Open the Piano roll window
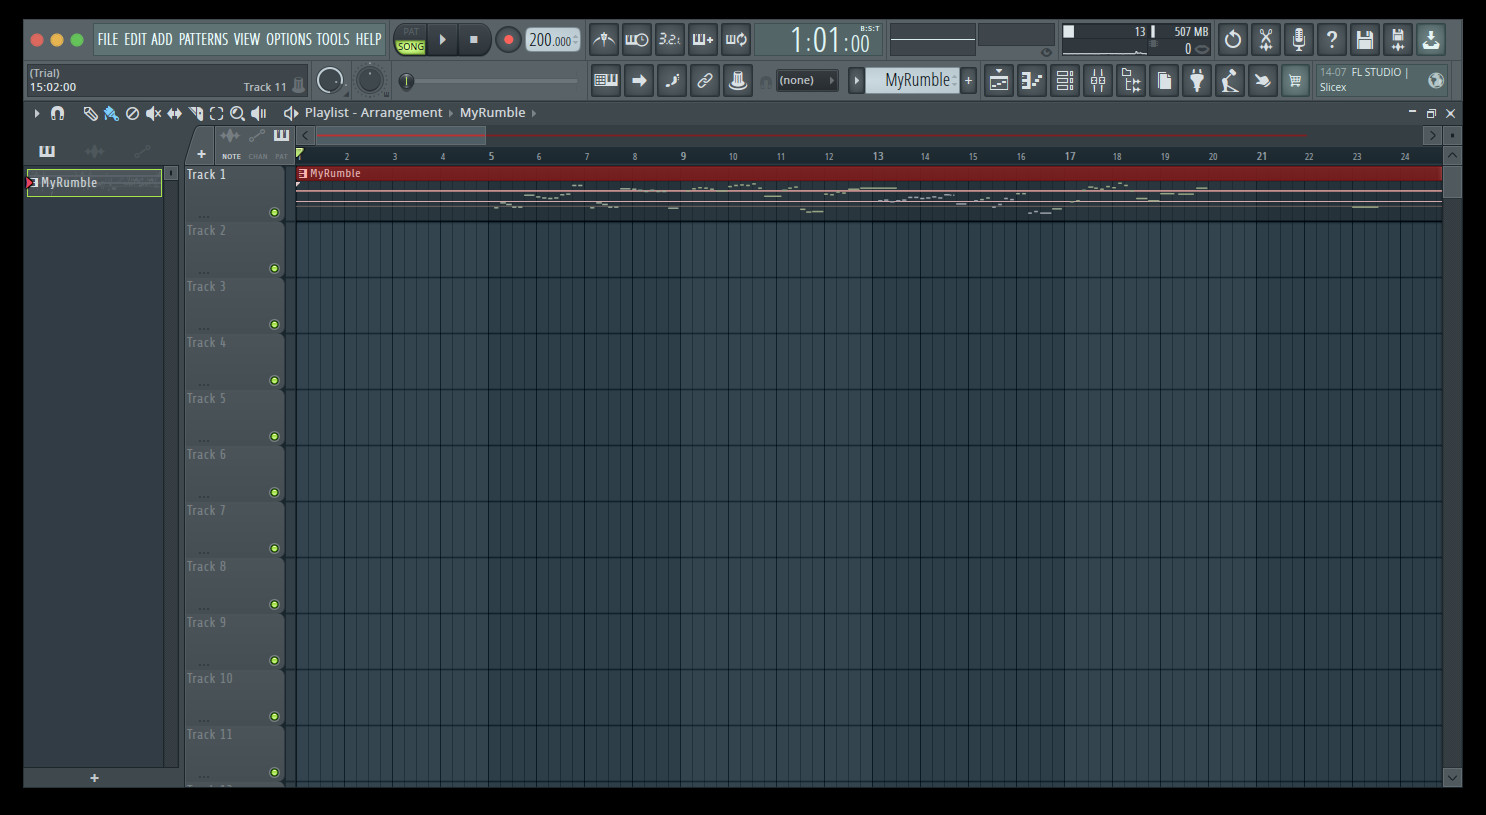The width and height of the screenshot is (1486, 815). [x=1032, y=81]
